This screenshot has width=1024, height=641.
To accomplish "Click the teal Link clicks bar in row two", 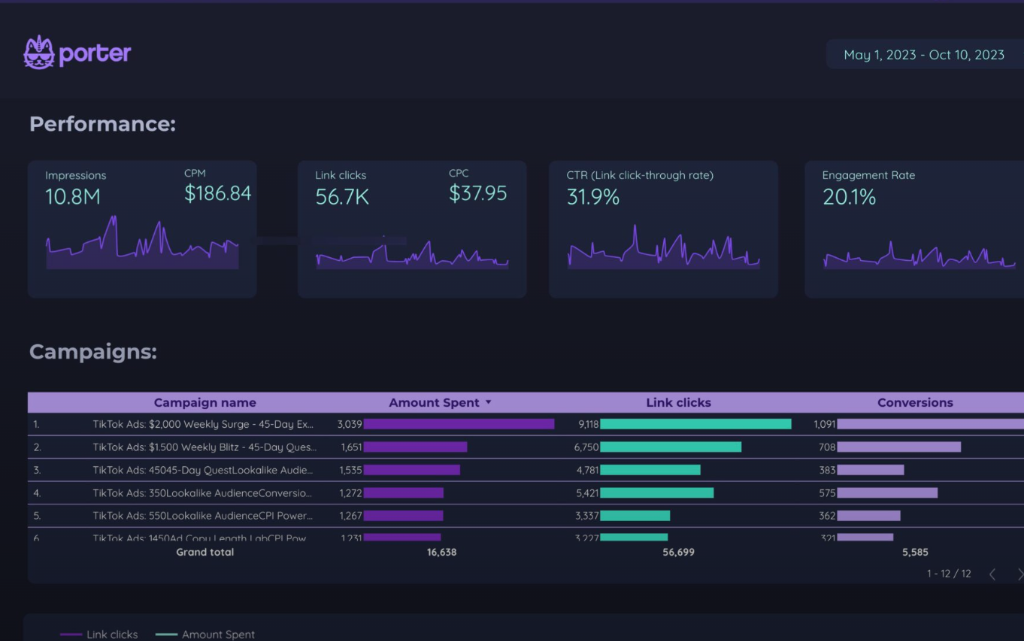I will point(670,446).
